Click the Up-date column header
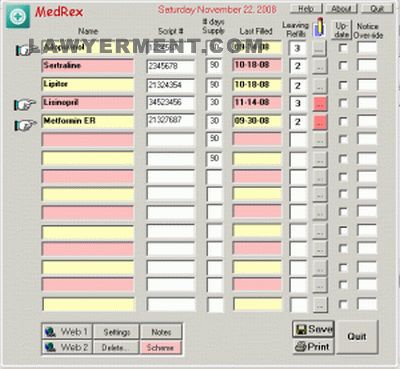This screenshot has height=369, width=400. [342, 30]
